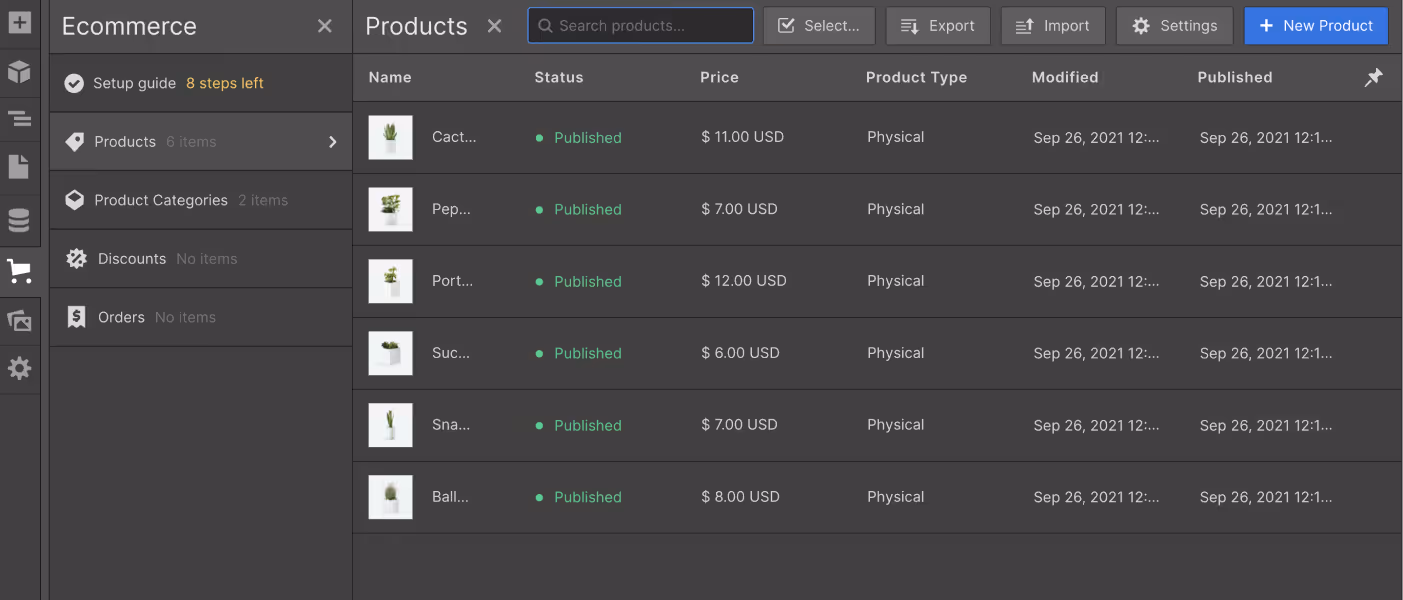Screen dimensions: 1403x600
Task: Open the Navigator panel
Action: tap(20, 119)
